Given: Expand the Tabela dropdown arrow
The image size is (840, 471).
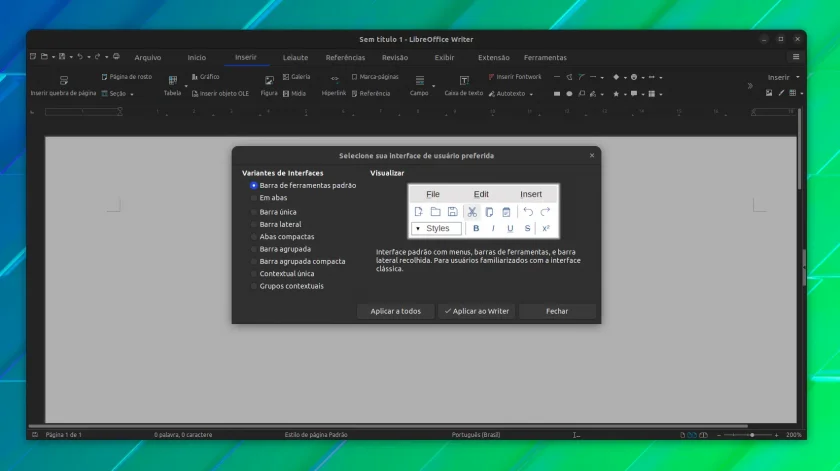Looking at the screenshot, I should pos(186,86).
